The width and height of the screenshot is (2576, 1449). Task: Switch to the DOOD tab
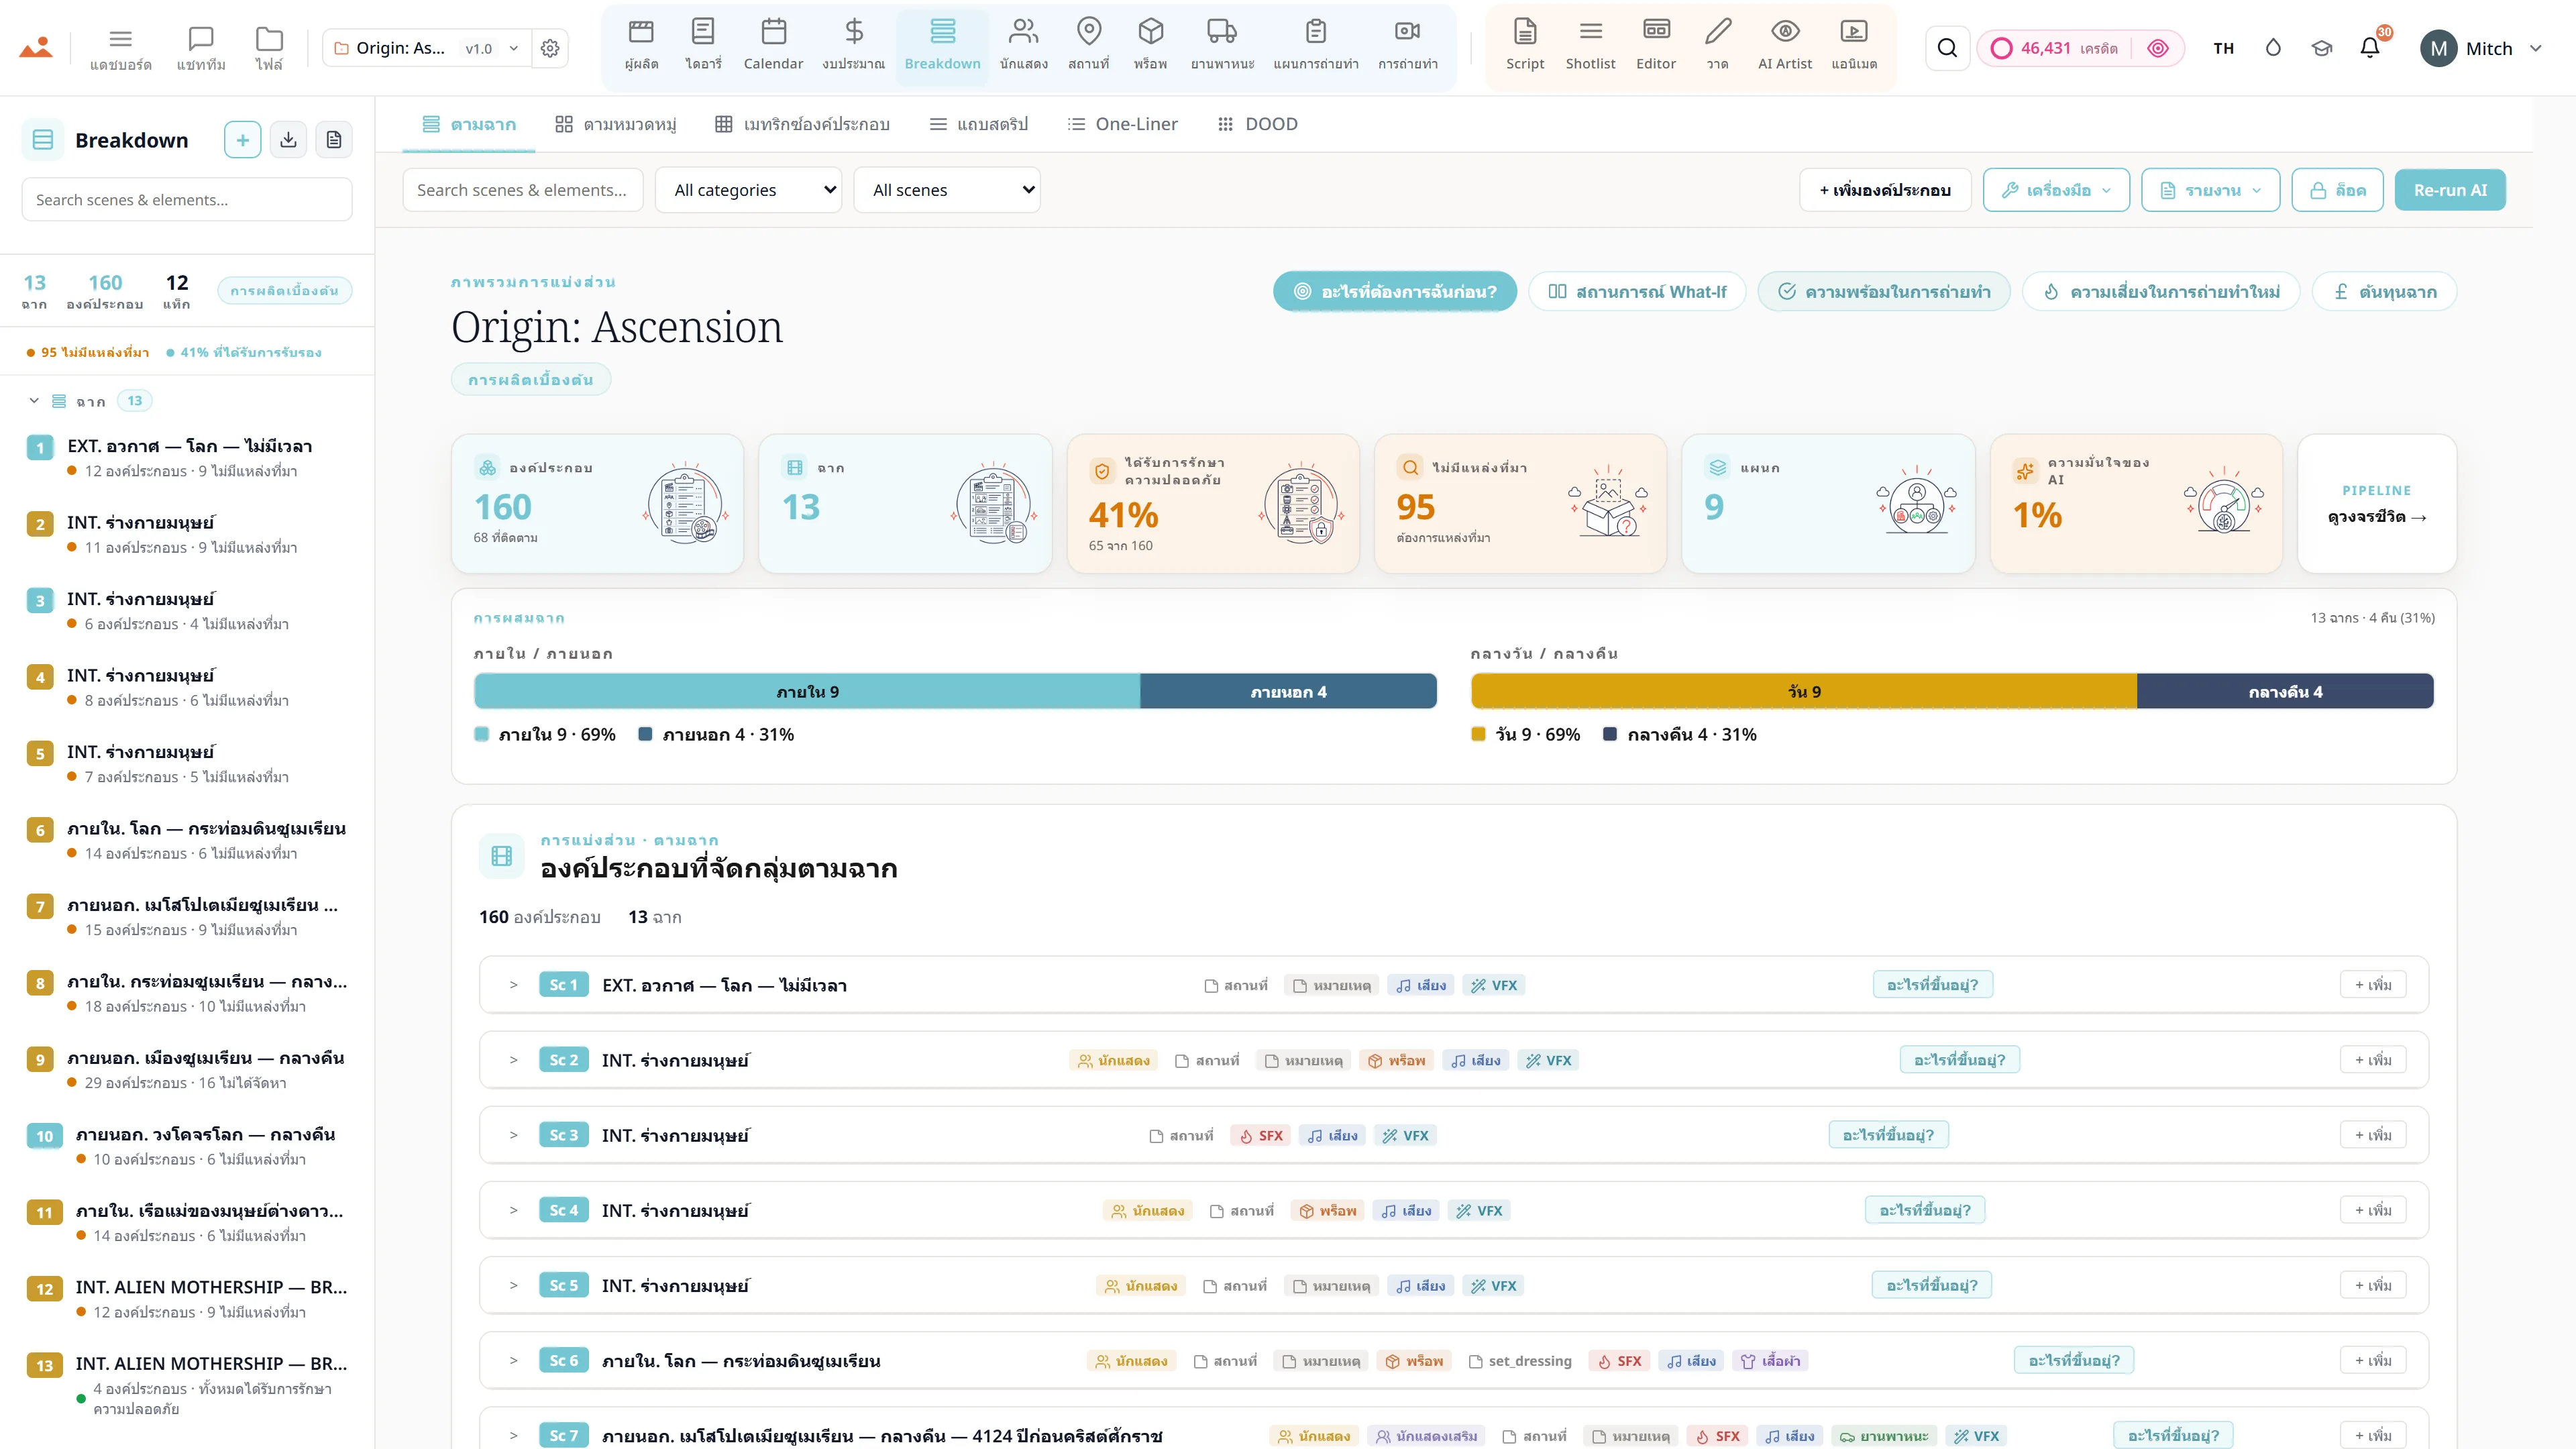pos(1257,124)
